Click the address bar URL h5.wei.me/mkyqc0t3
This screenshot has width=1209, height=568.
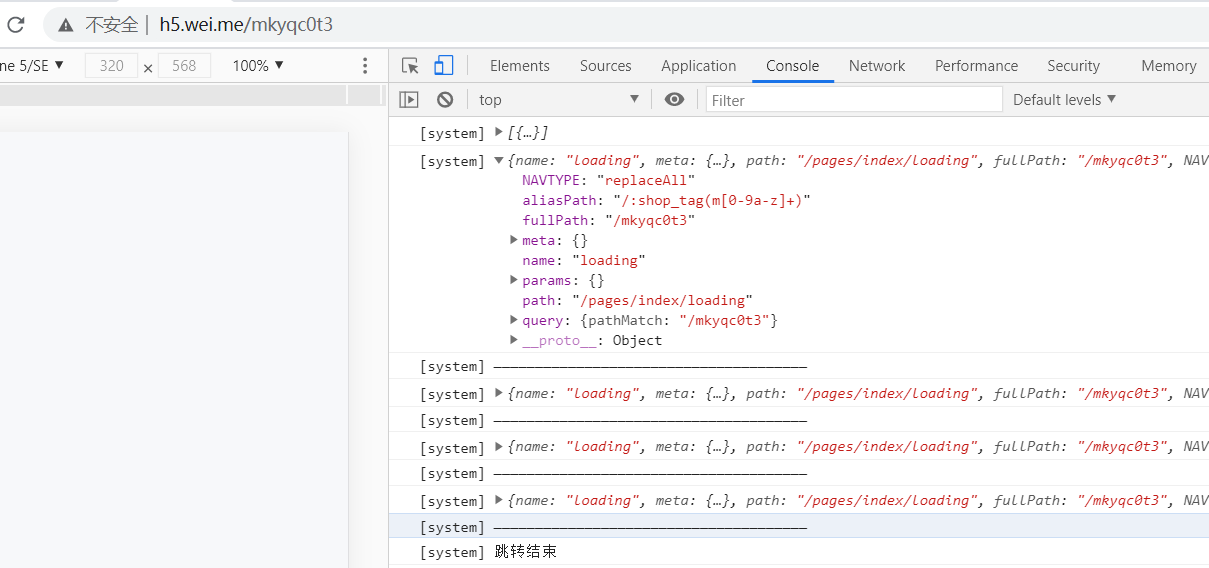246,25
